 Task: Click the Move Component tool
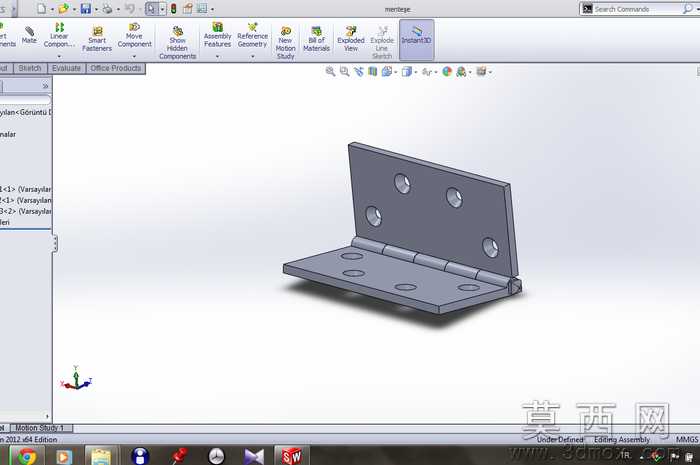pyautogui.click(x=134, y=35)
